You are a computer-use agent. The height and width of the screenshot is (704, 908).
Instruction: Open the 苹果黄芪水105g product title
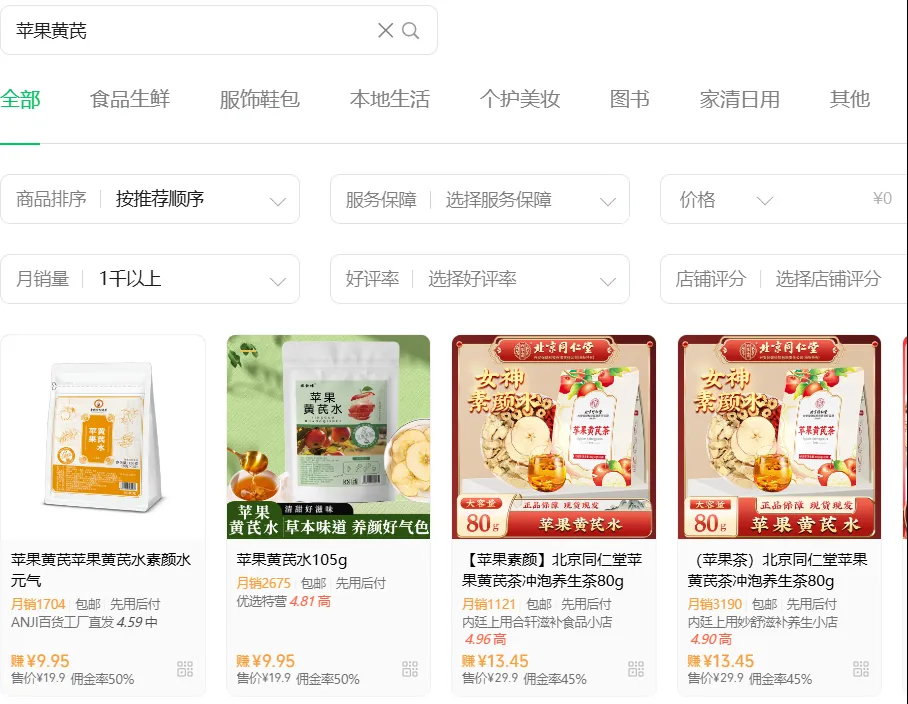point(292,560)
